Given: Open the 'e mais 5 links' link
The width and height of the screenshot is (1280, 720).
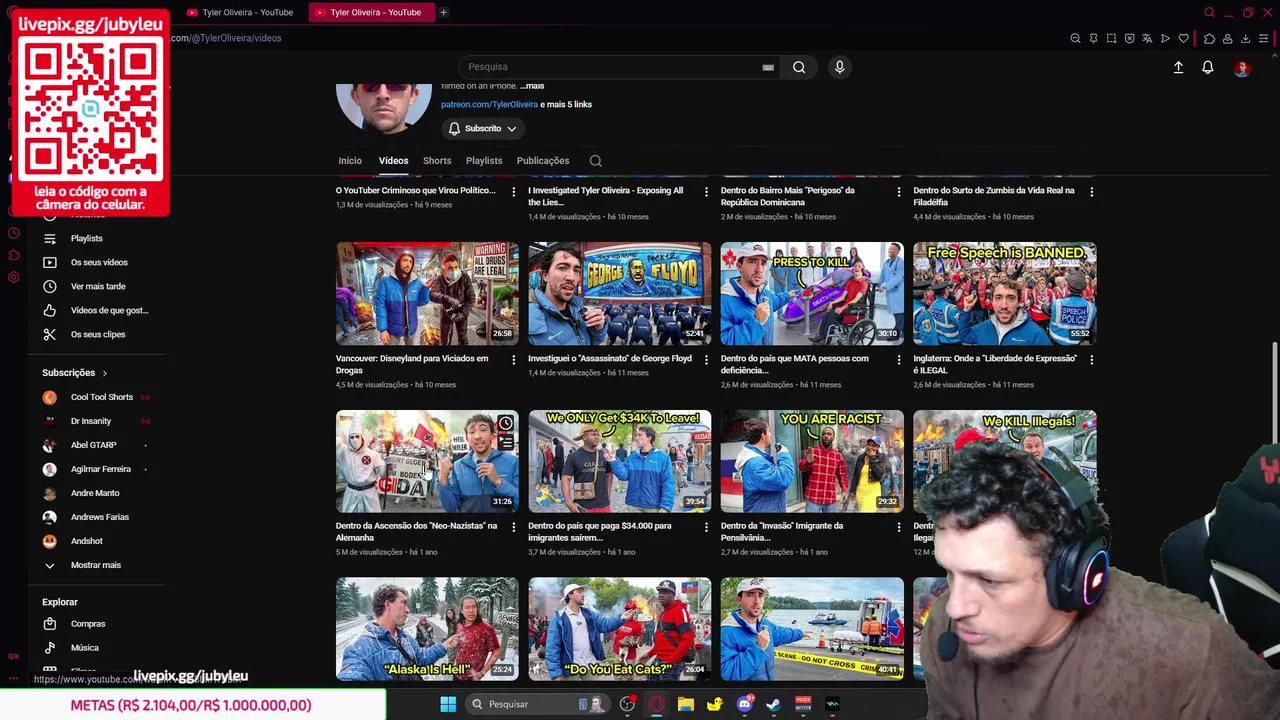Looking at the screenshot, I should tap(566, 104).
